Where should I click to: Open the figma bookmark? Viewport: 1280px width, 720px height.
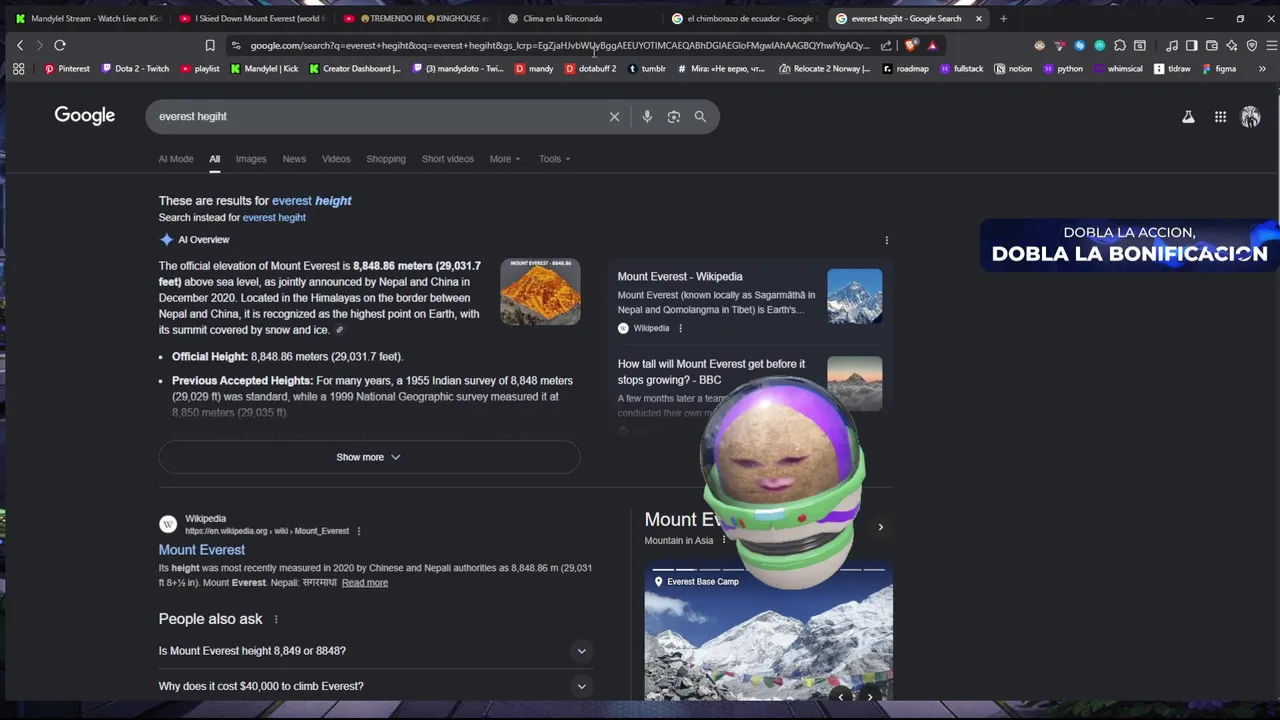1219,69
